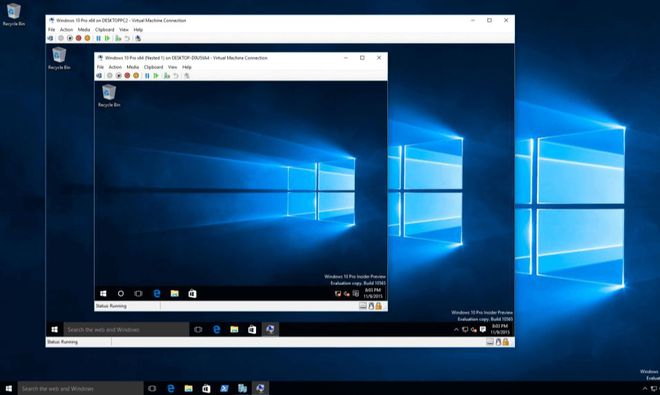
Task: Click host taskbar search box
Action: (x=80, y=388)
